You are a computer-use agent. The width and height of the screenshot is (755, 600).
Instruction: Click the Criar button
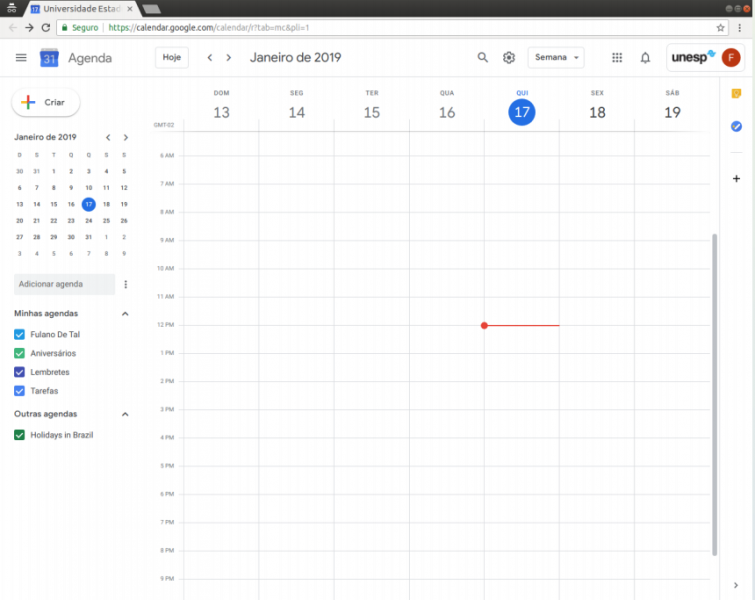click(x=46, y=102)
